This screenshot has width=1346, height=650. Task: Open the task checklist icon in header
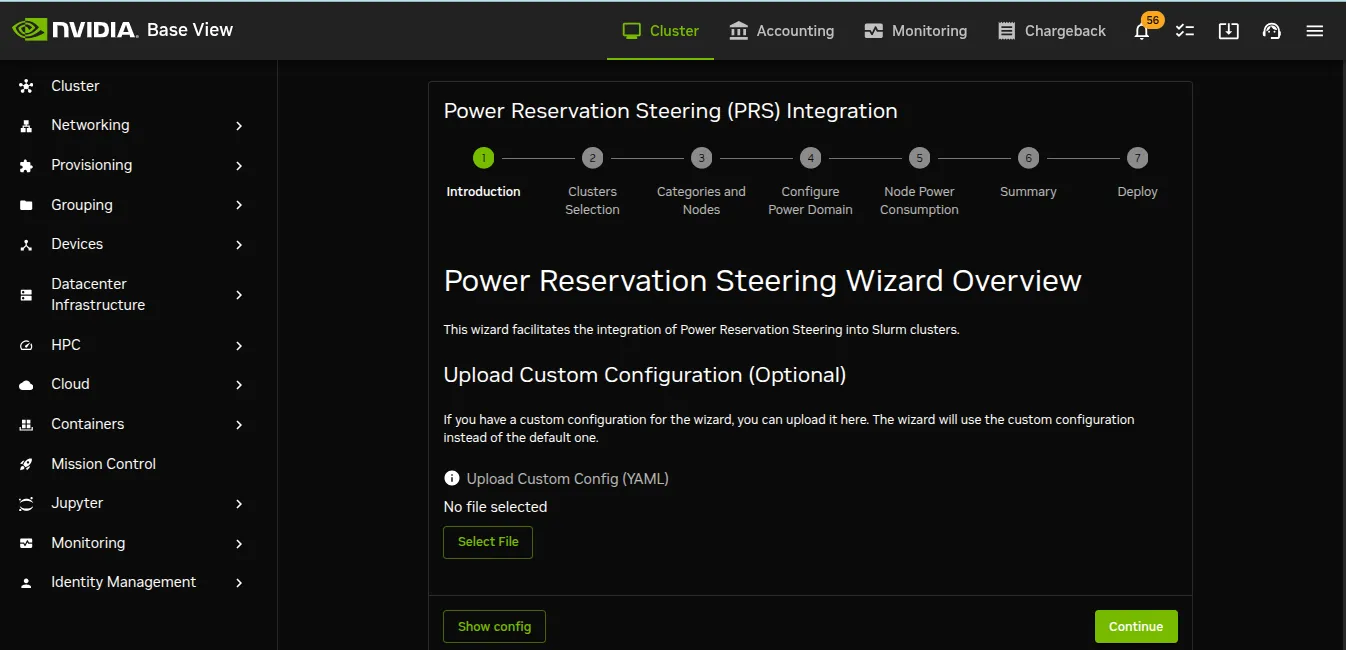tap(1185, 31)
